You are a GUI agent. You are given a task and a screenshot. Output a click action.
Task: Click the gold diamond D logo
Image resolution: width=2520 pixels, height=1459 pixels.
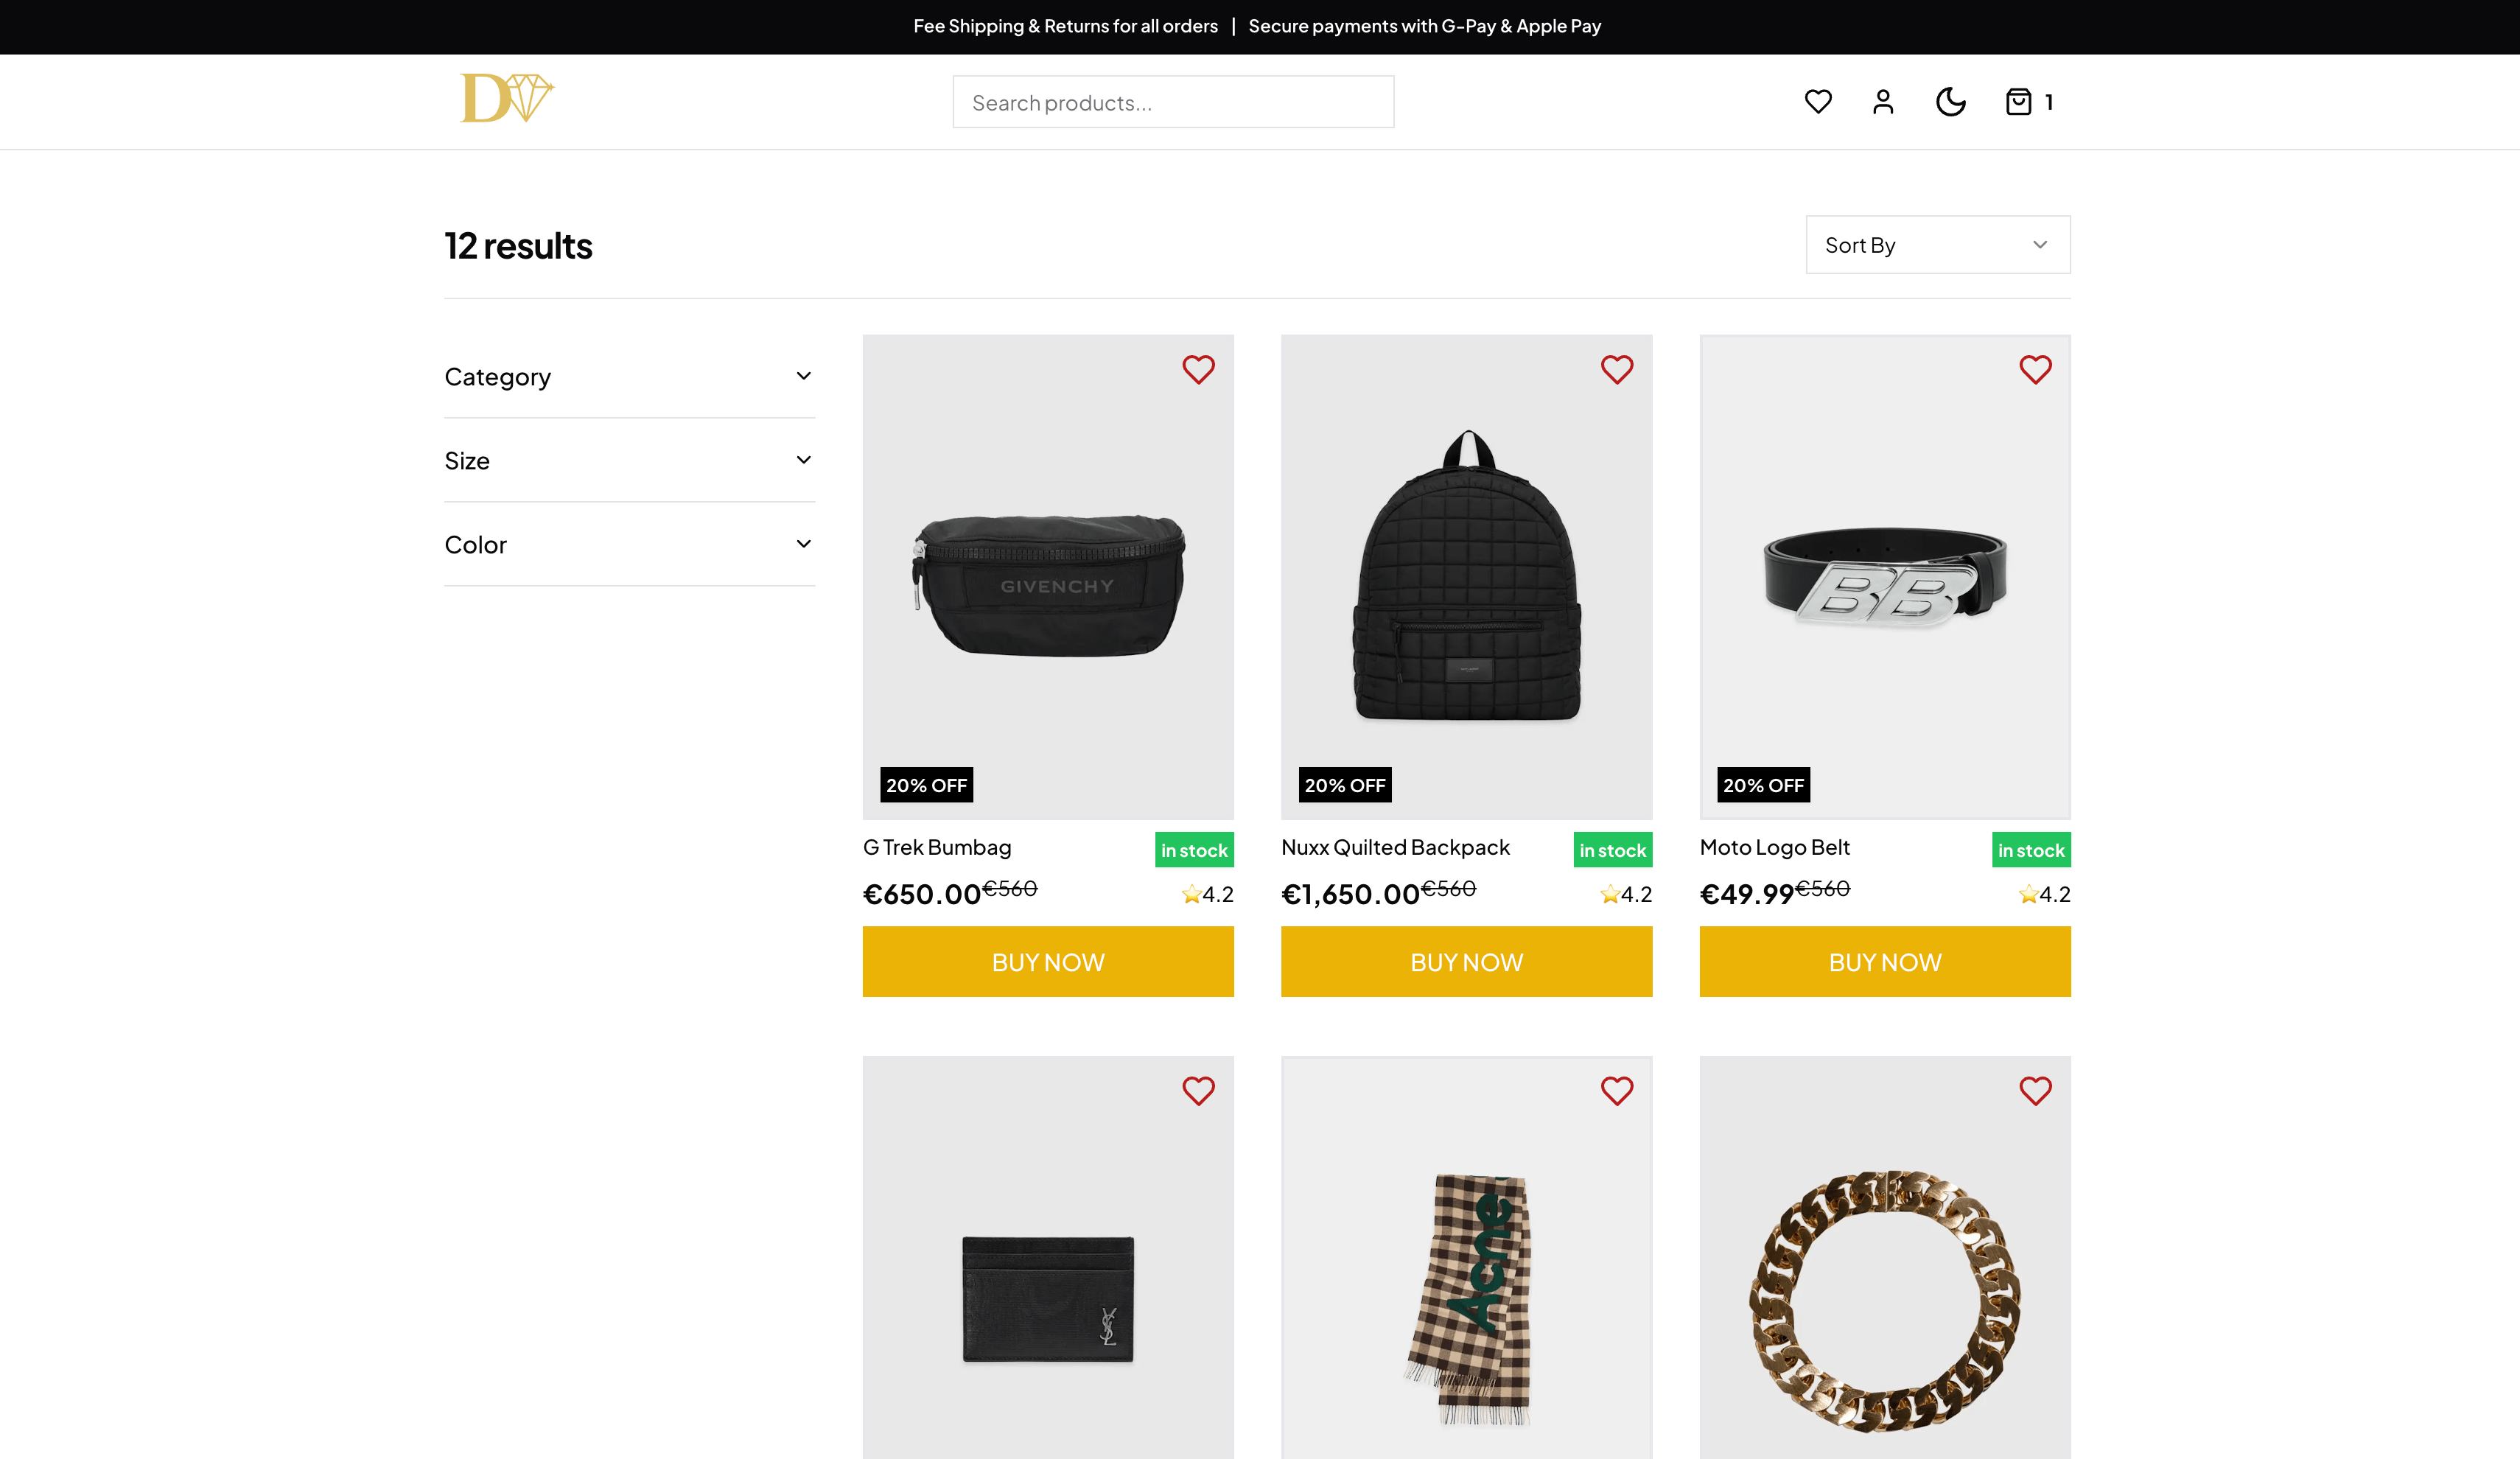506,98
